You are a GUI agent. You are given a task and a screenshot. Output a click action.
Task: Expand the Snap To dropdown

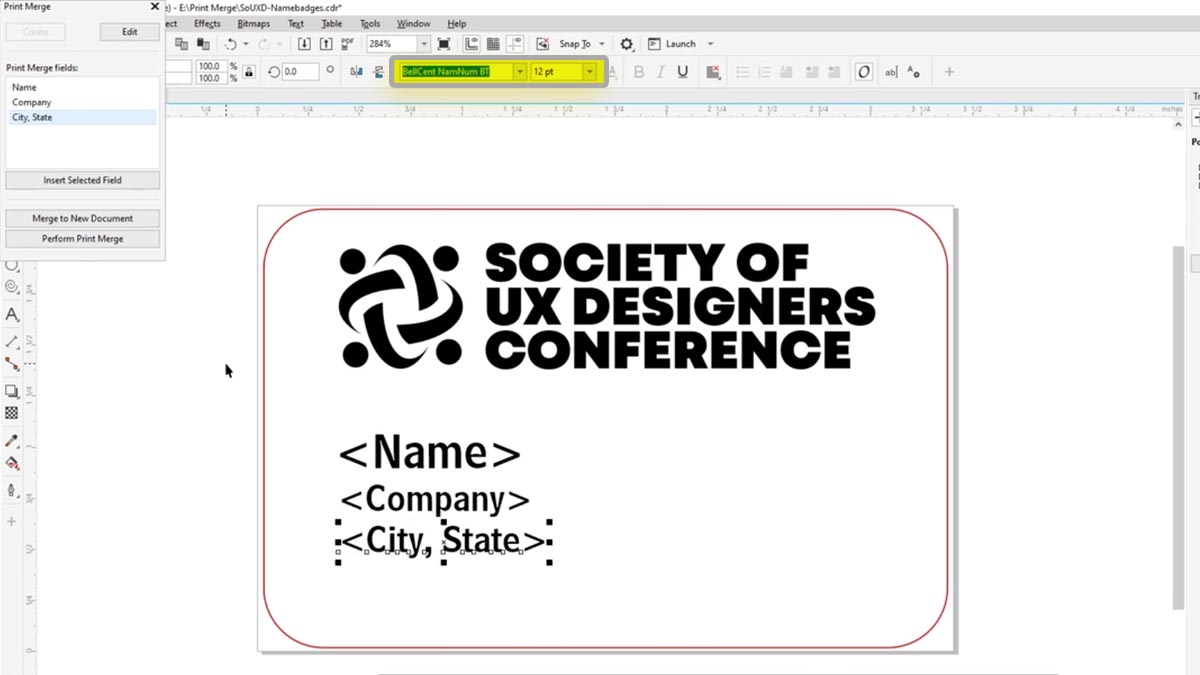pos(600,43)
